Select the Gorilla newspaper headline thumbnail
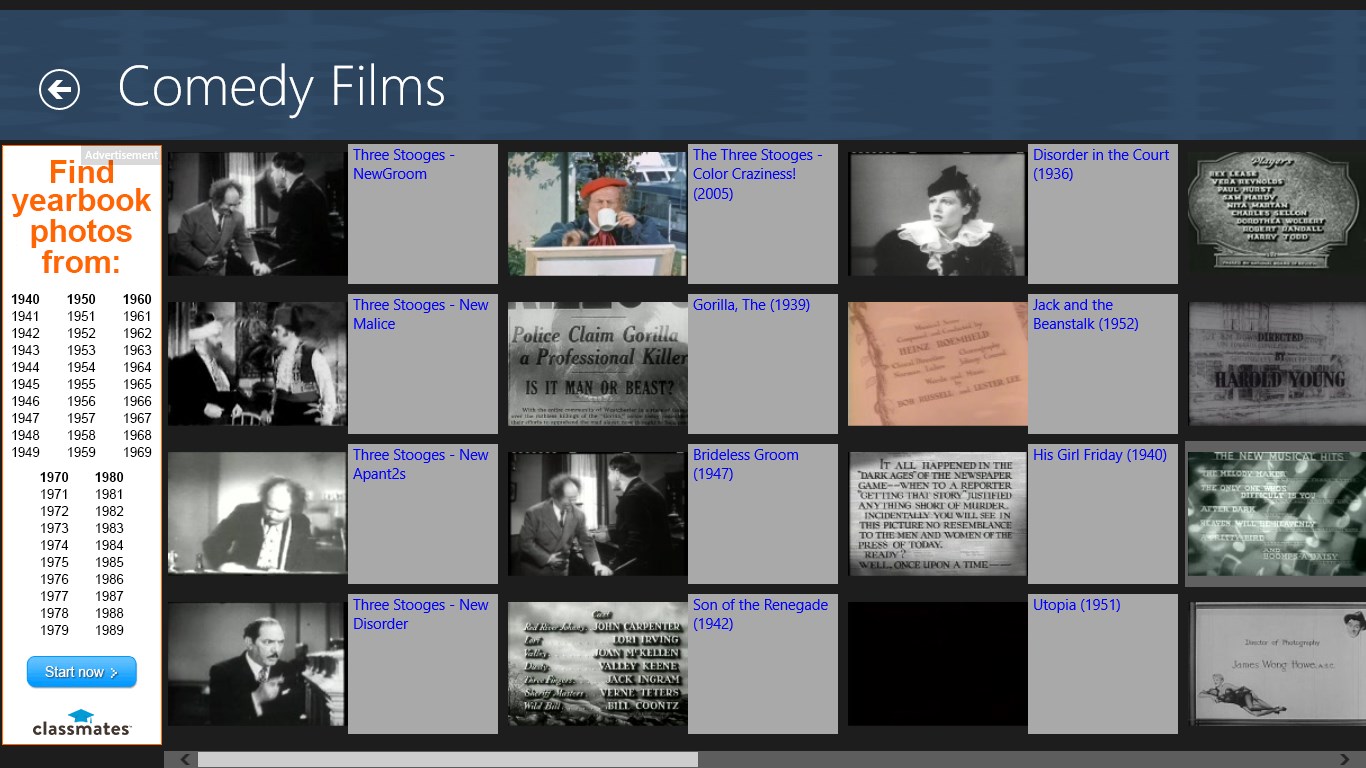The image size is (1366, 768). [x=597, y=364]
